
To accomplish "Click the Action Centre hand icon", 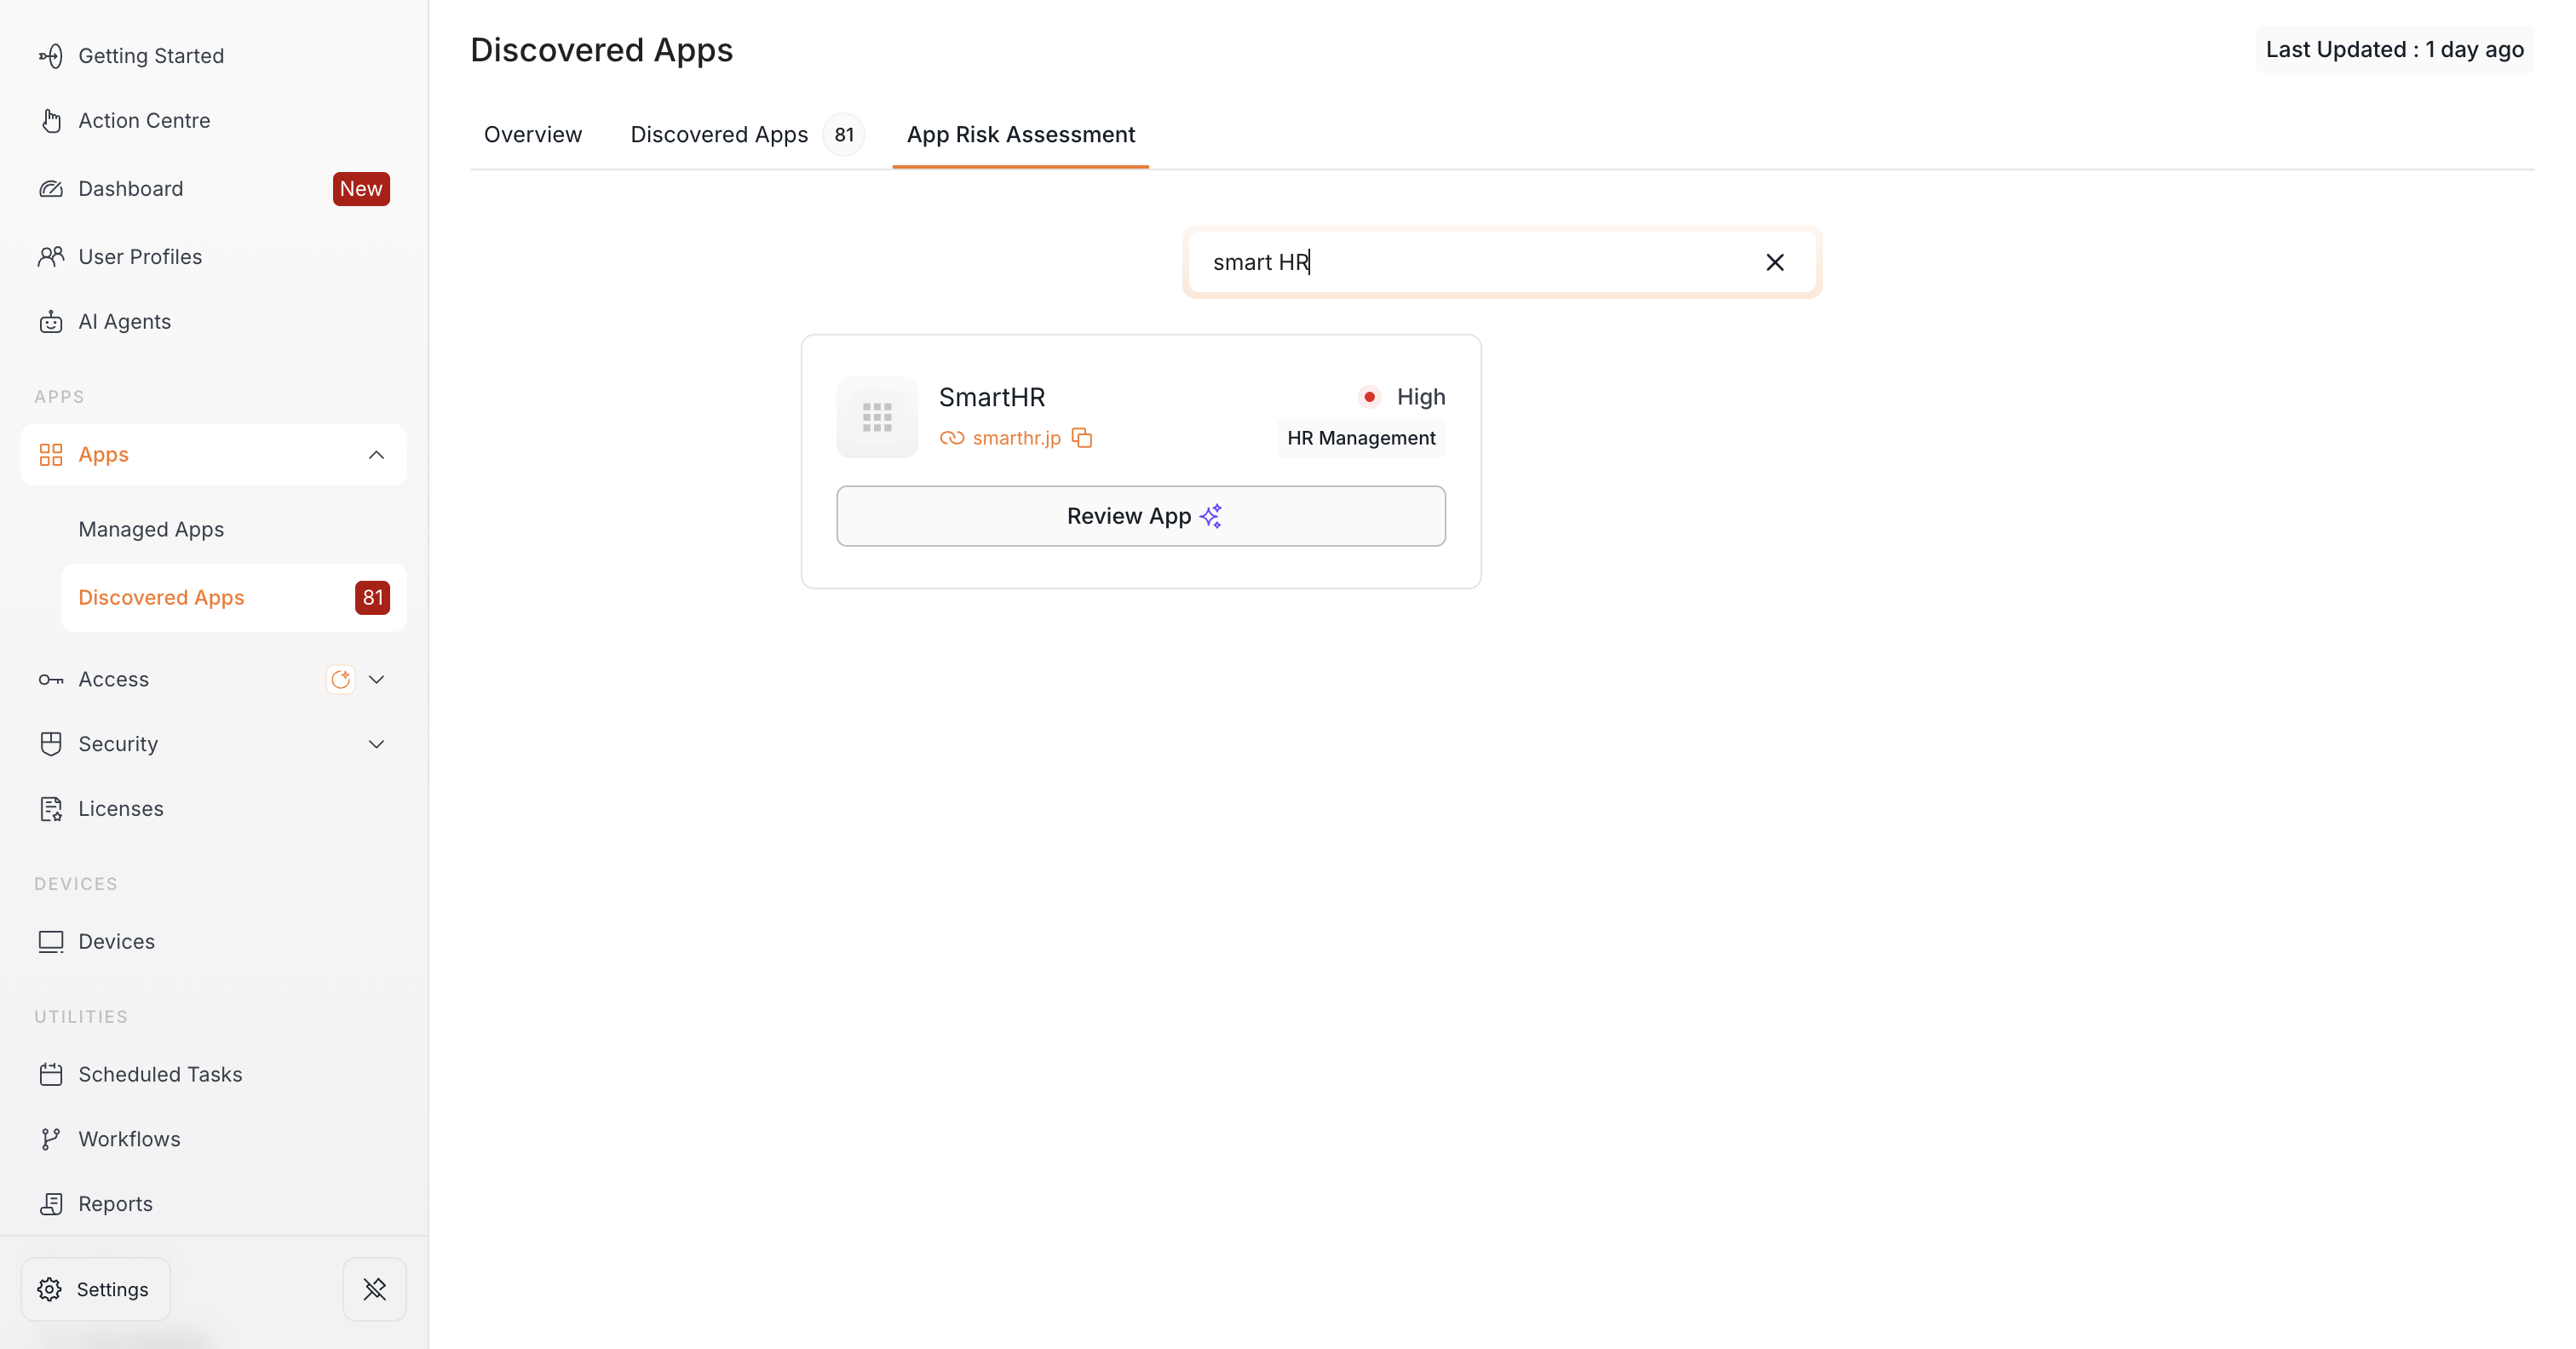I will [x=51, y=121].
